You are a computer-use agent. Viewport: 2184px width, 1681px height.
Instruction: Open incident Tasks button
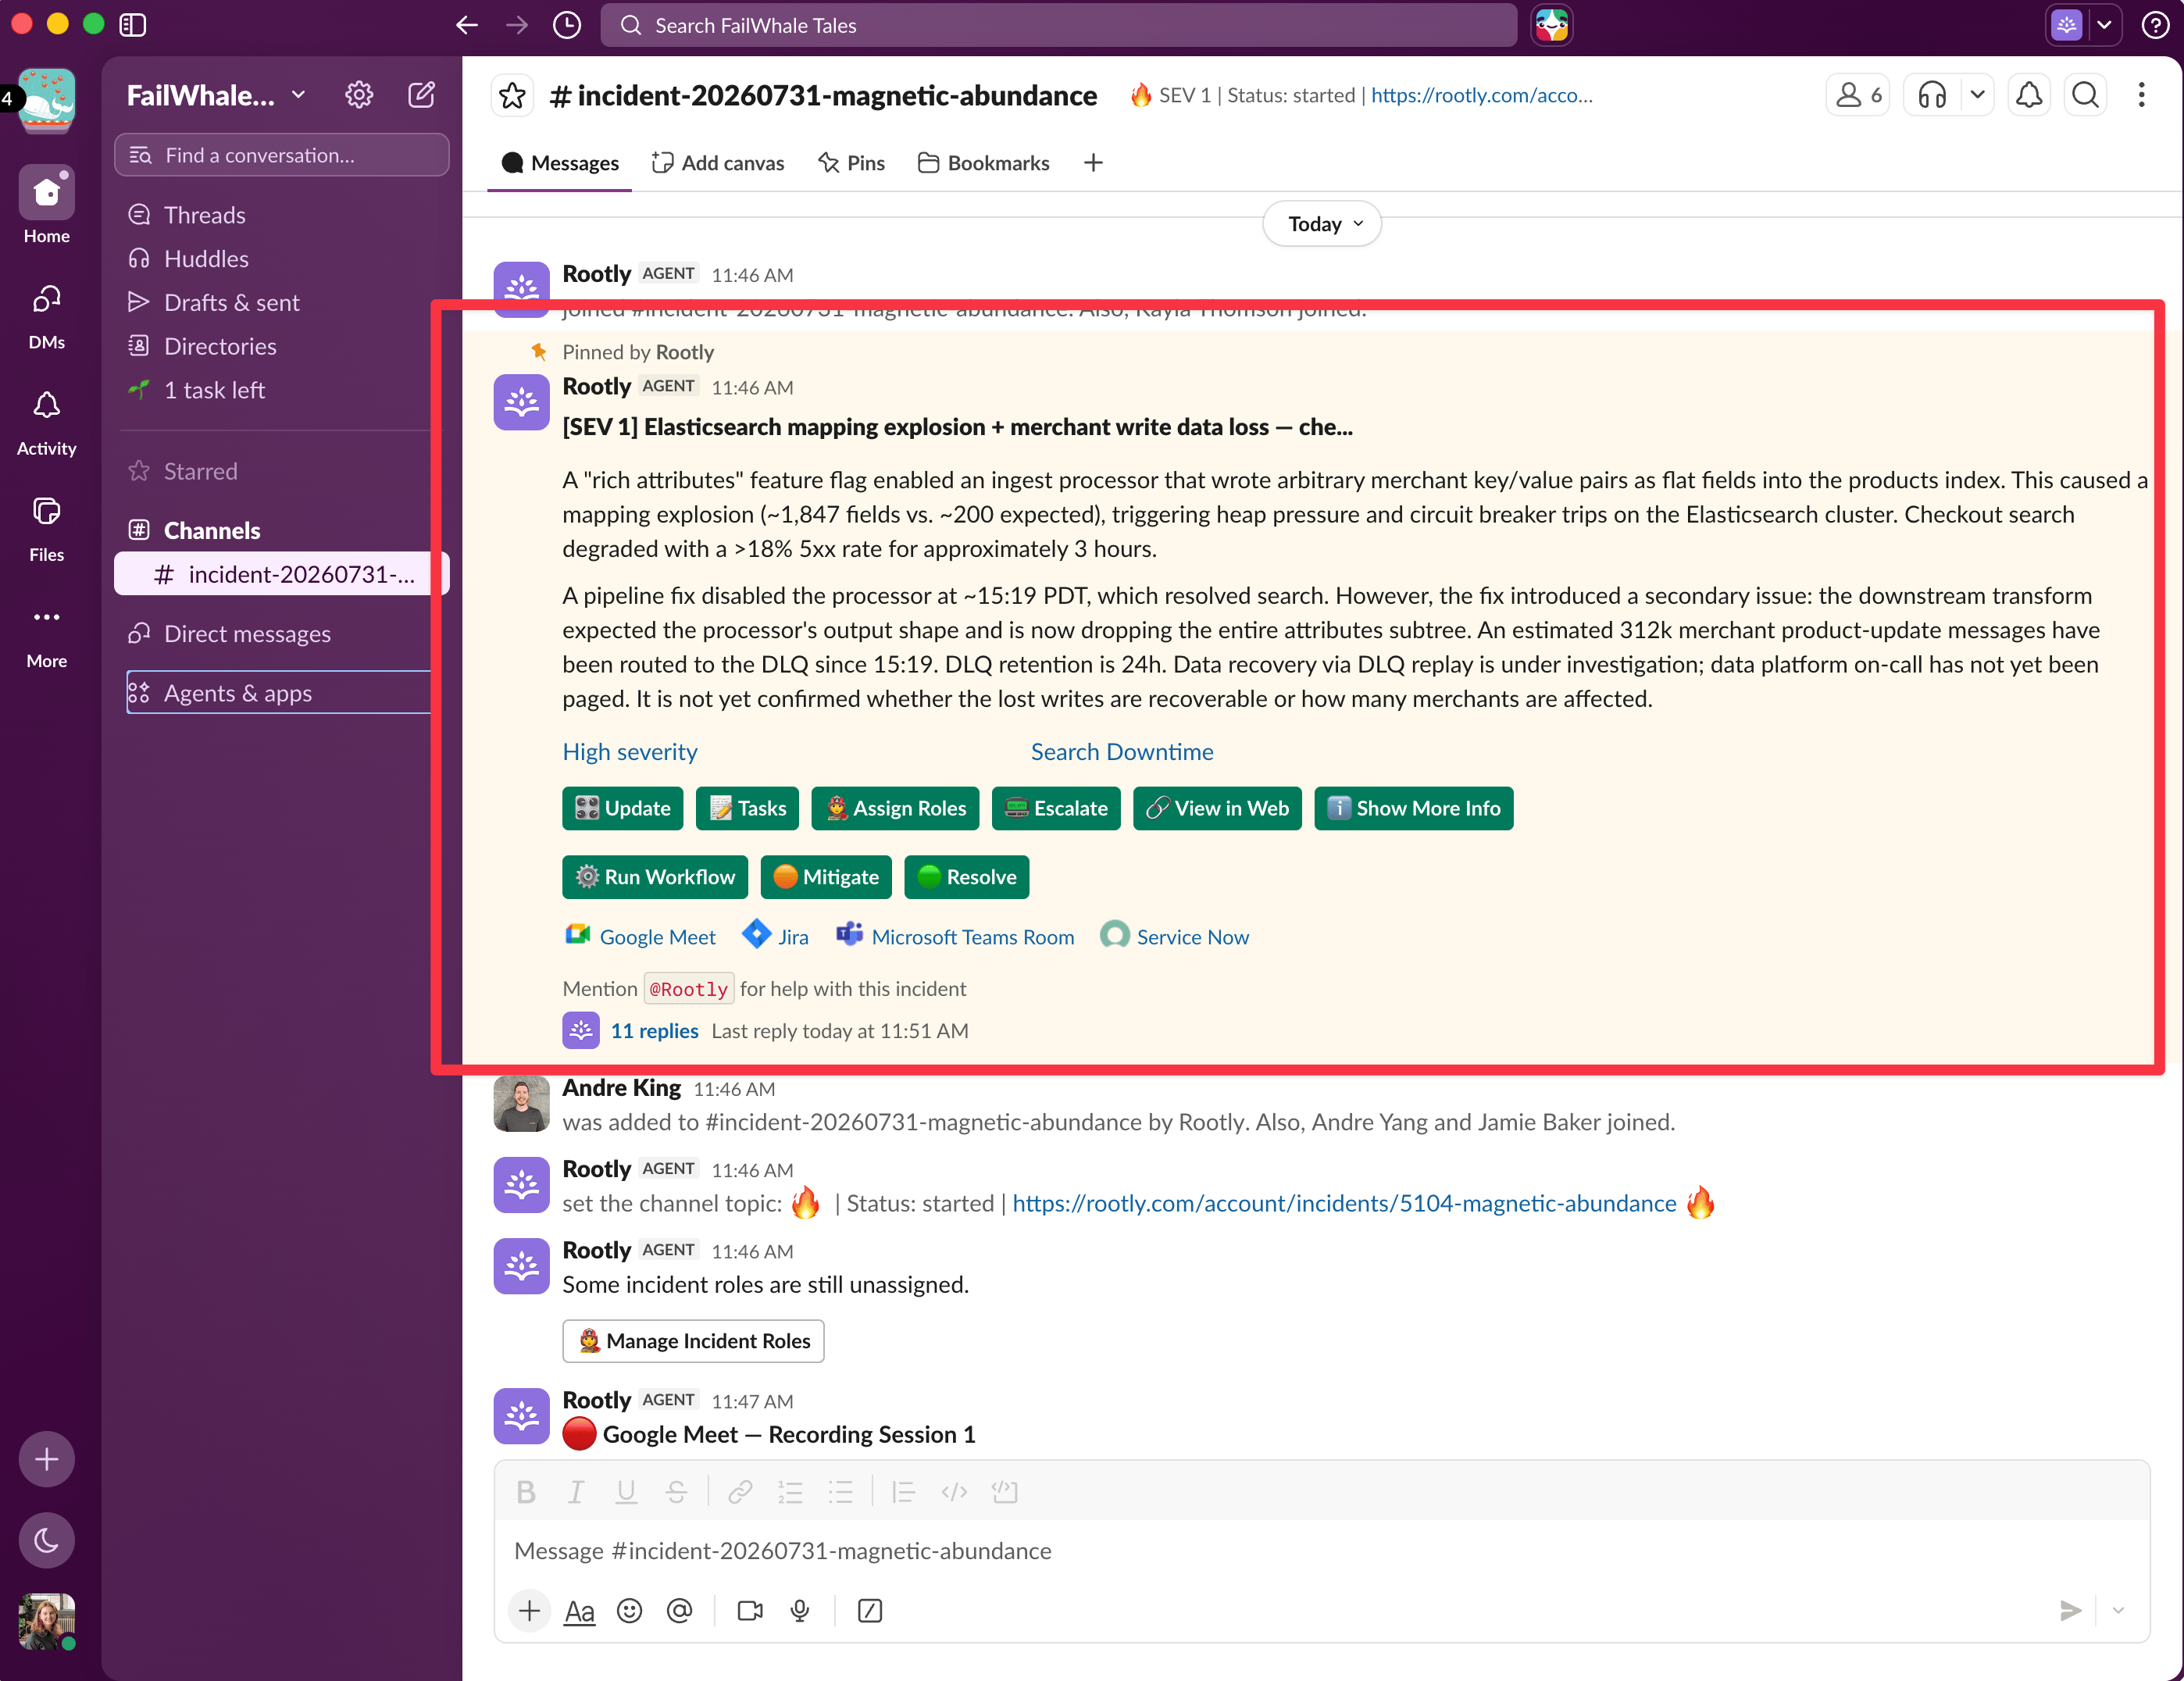747,808
